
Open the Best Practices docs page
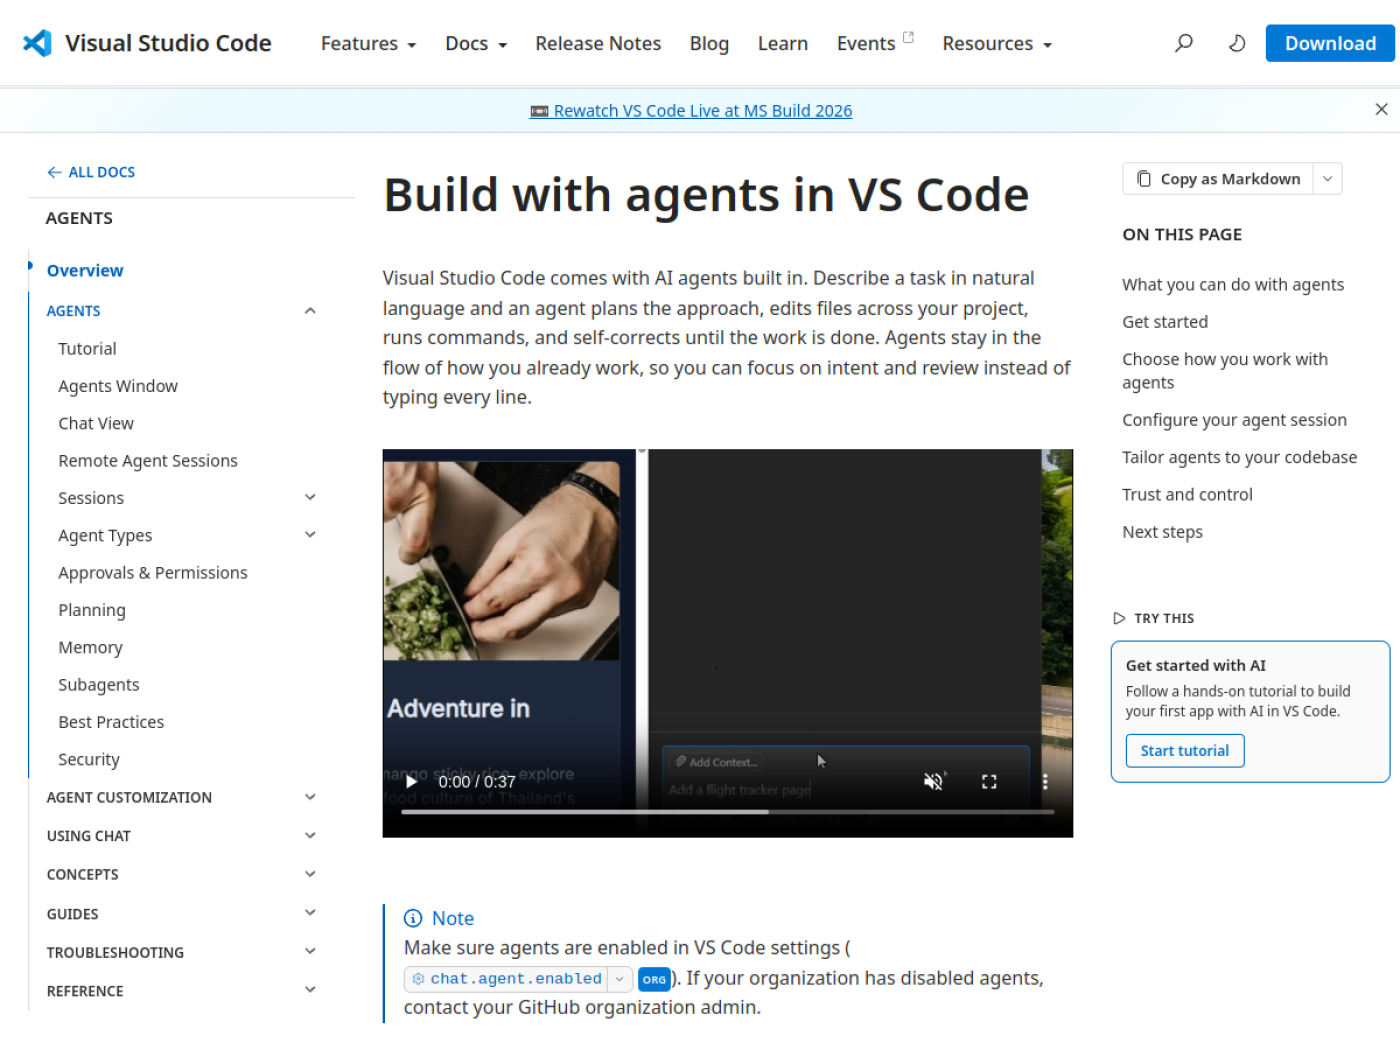pos(111,722)
